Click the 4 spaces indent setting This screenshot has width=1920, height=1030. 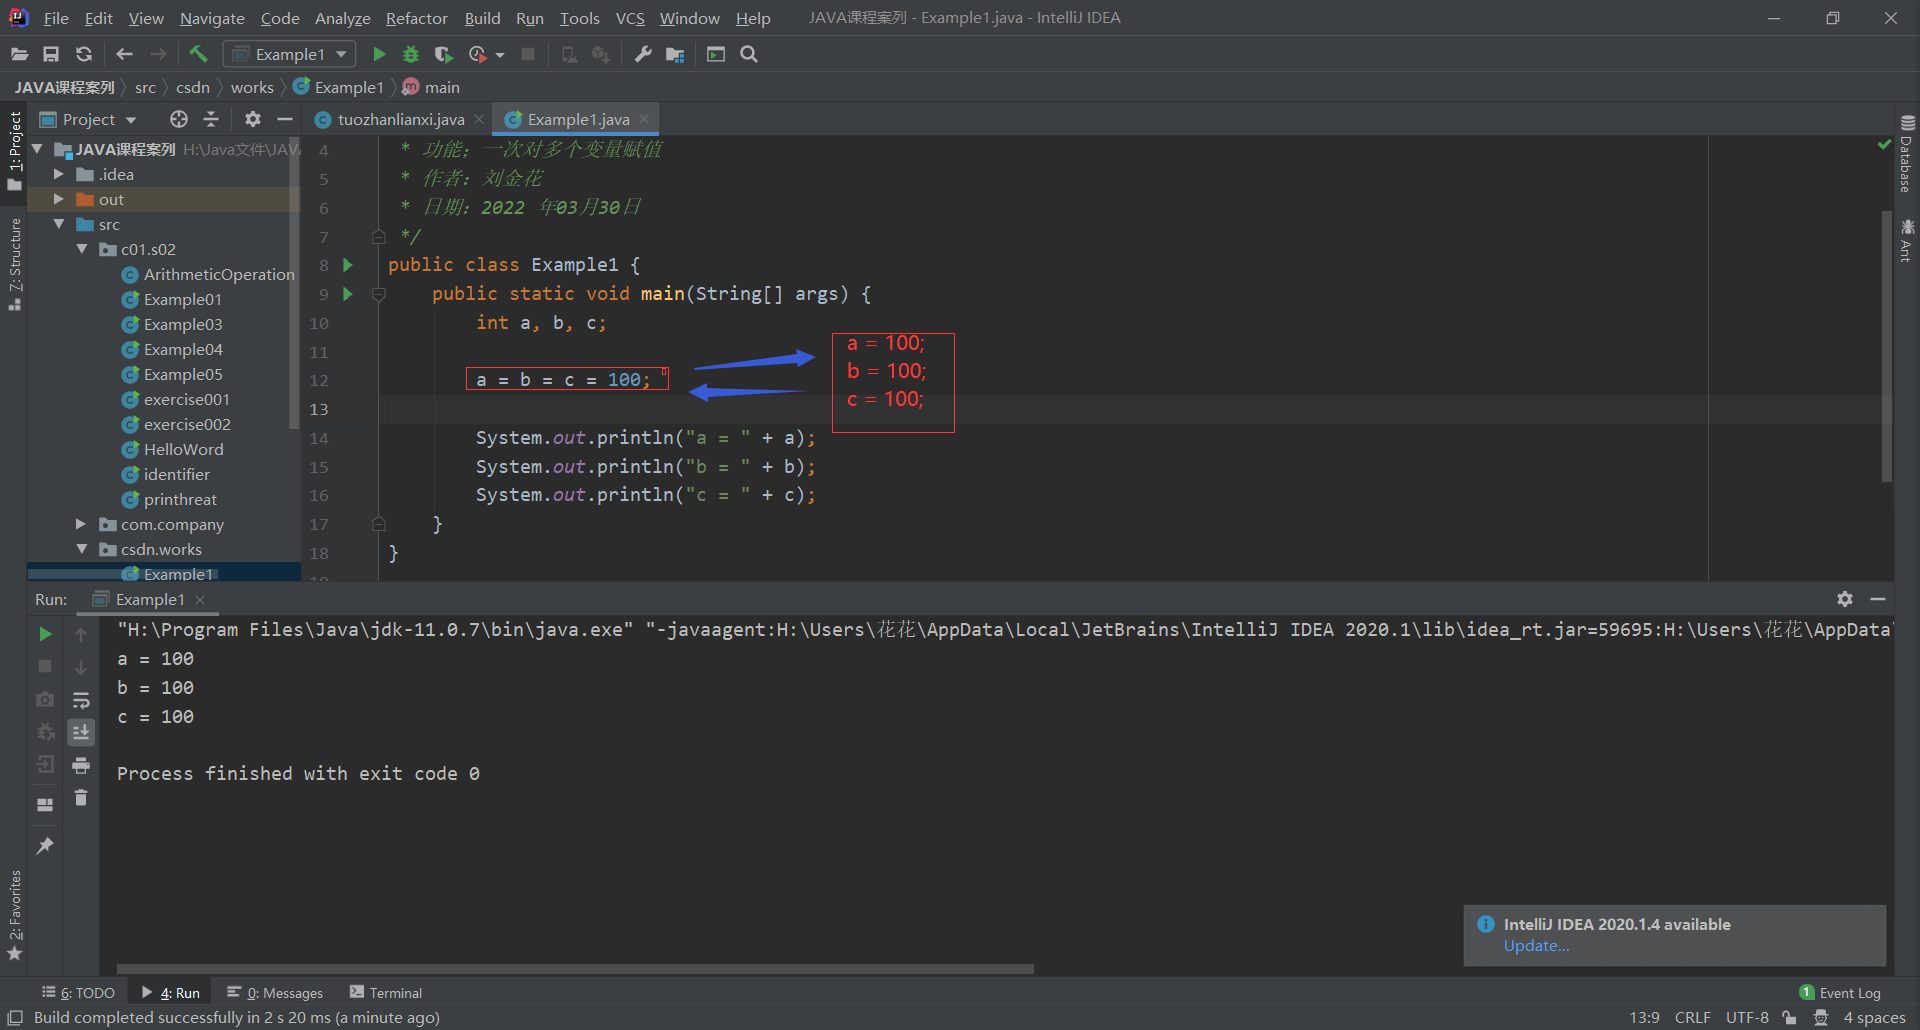coord(1874,1017)
